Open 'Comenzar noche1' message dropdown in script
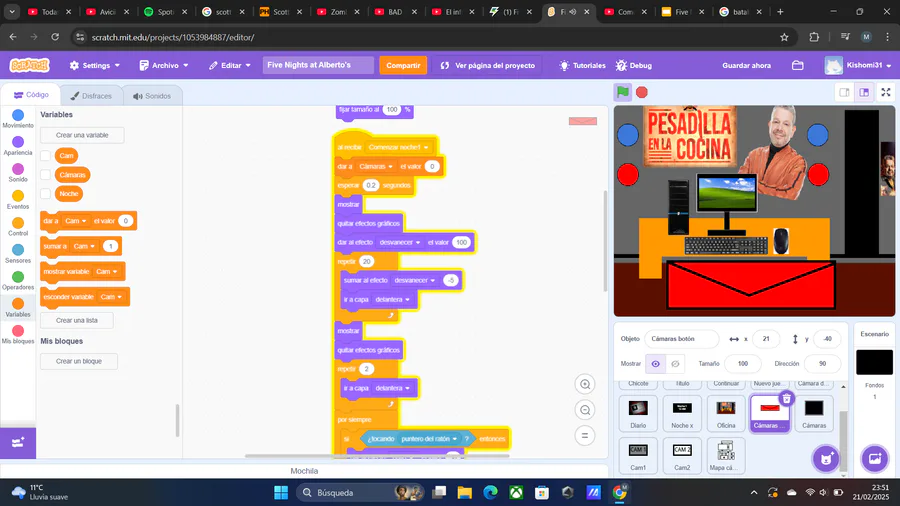Screen dimensions: 900x506 click(398, 147)
